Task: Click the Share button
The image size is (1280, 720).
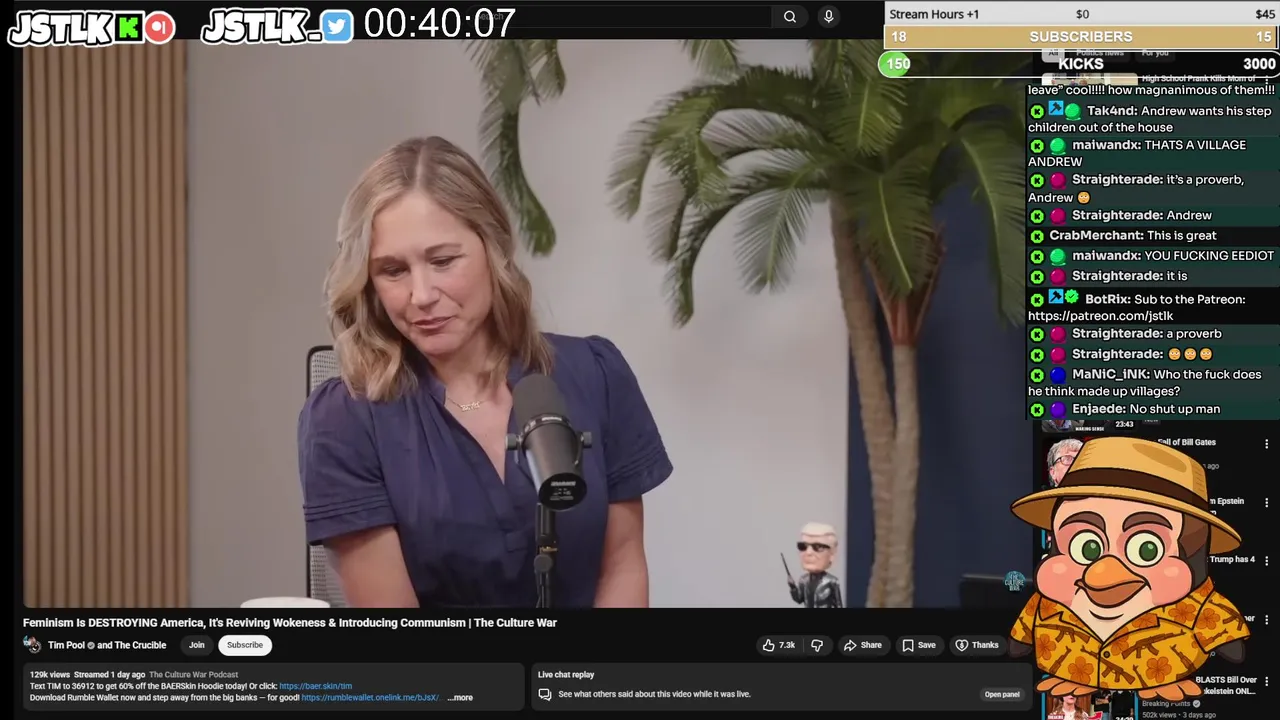Action: pyautogui.click(x=863, y=645)
